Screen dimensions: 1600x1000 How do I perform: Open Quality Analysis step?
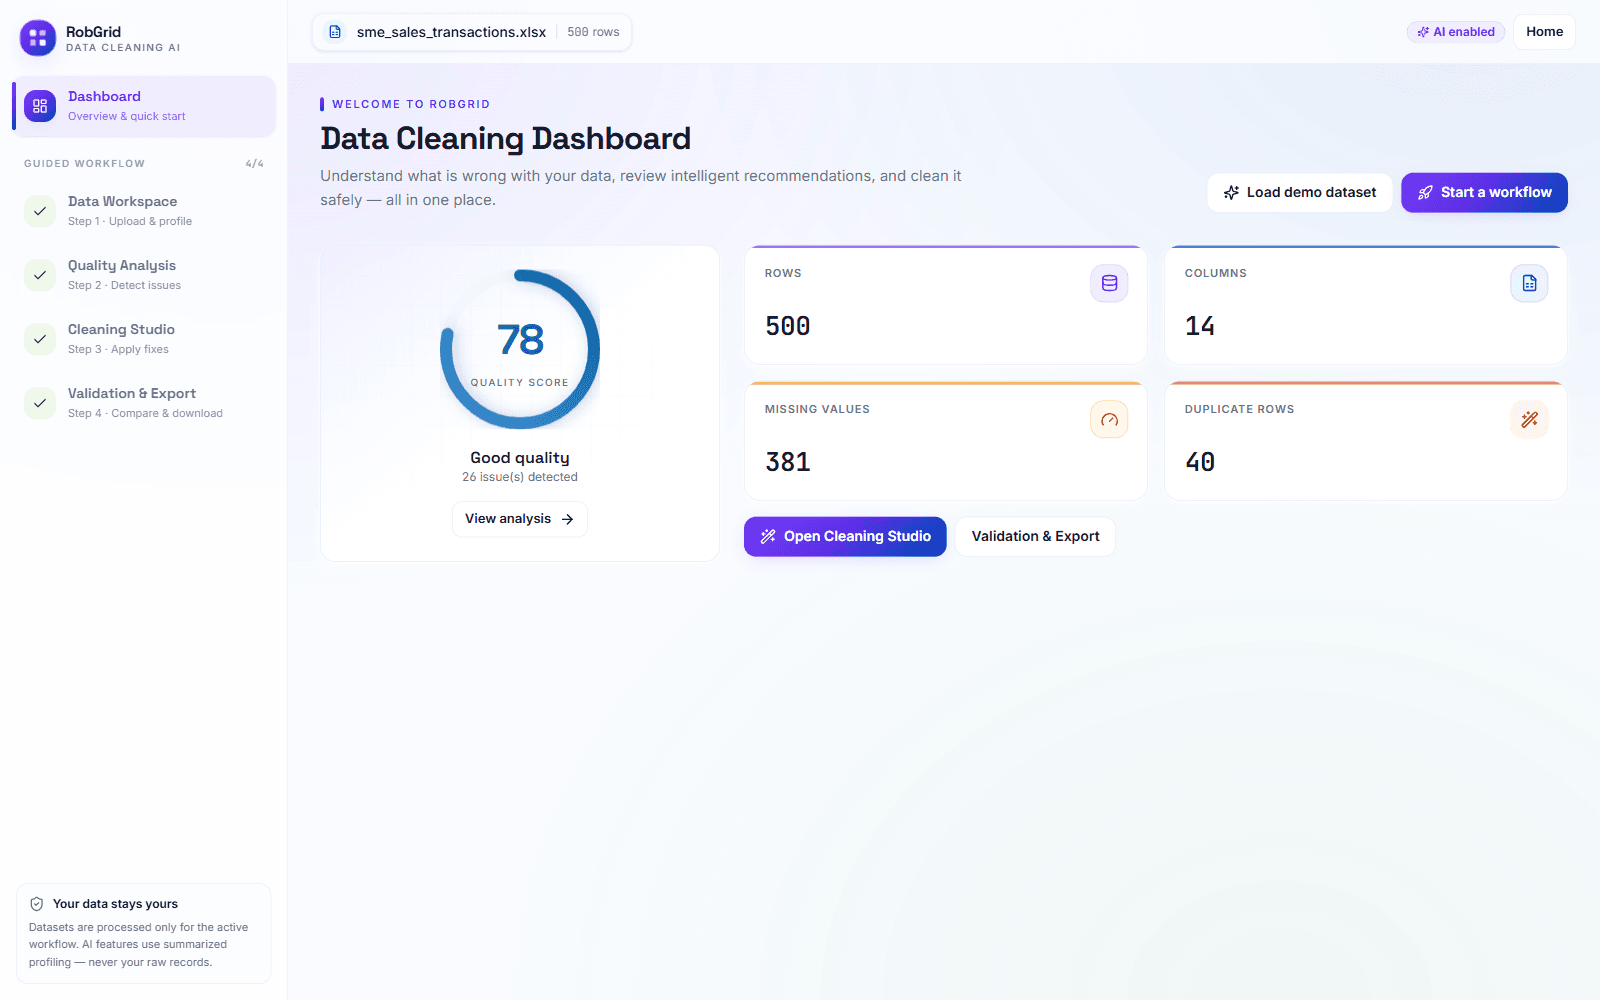pos(144,275)
